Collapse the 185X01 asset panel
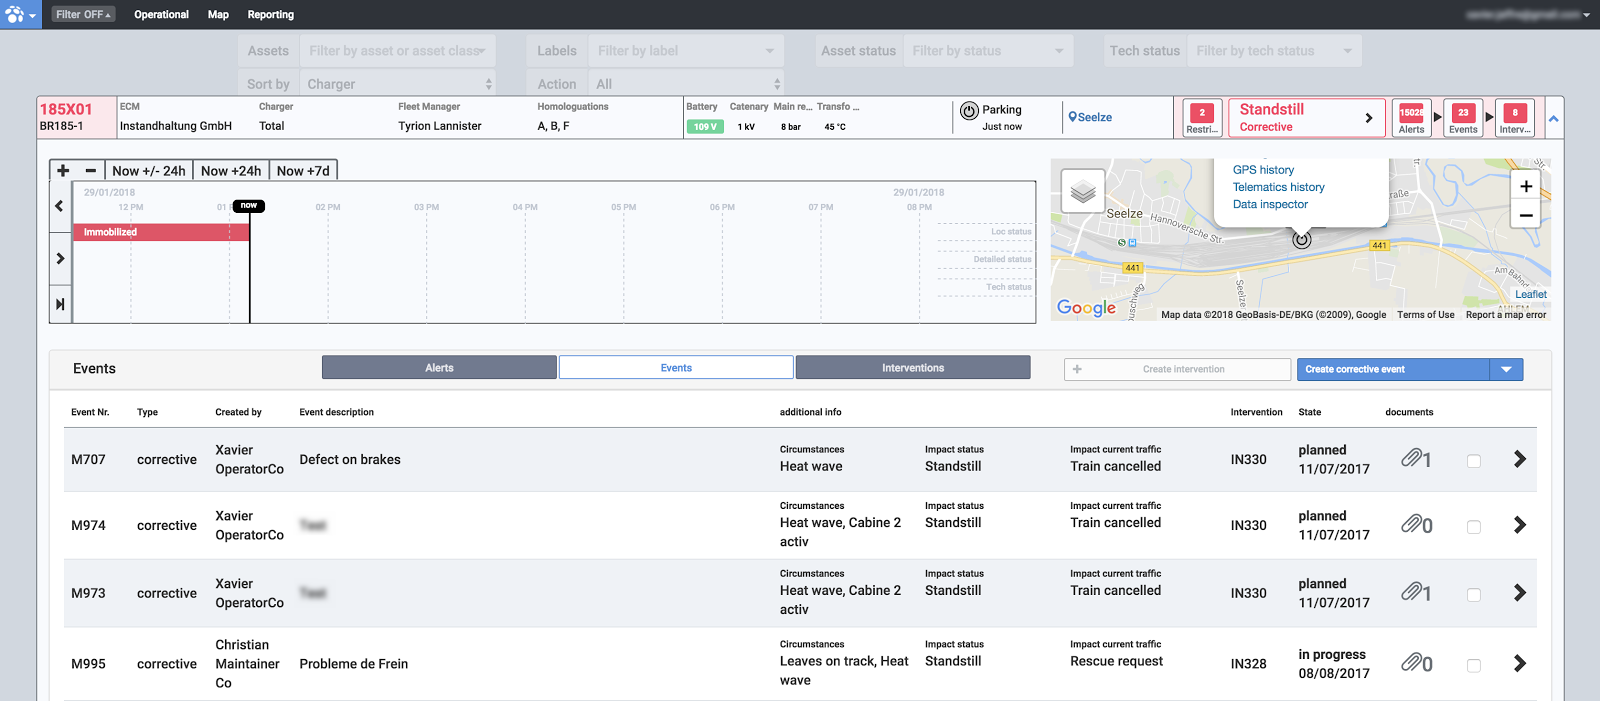The image size is (1600, 701). pyautogui.click(x=1553, y=118)
